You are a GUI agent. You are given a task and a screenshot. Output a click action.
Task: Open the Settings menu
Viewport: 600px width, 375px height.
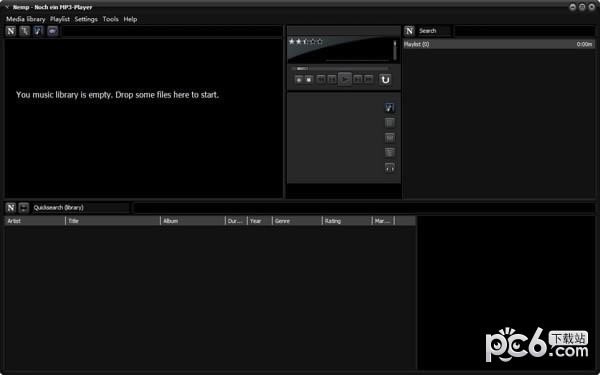[x=86, y=19]
